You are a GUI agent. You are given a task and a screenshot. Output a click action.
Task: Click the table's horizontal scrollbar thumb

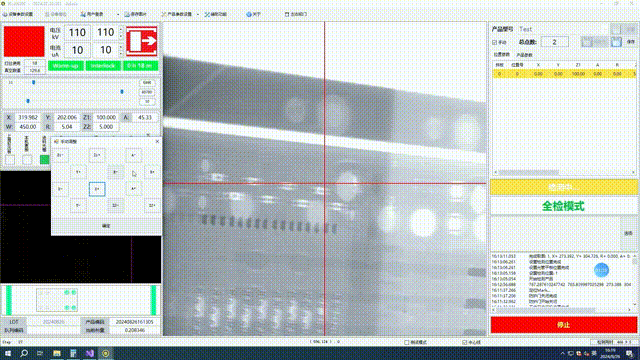point(529,172)
